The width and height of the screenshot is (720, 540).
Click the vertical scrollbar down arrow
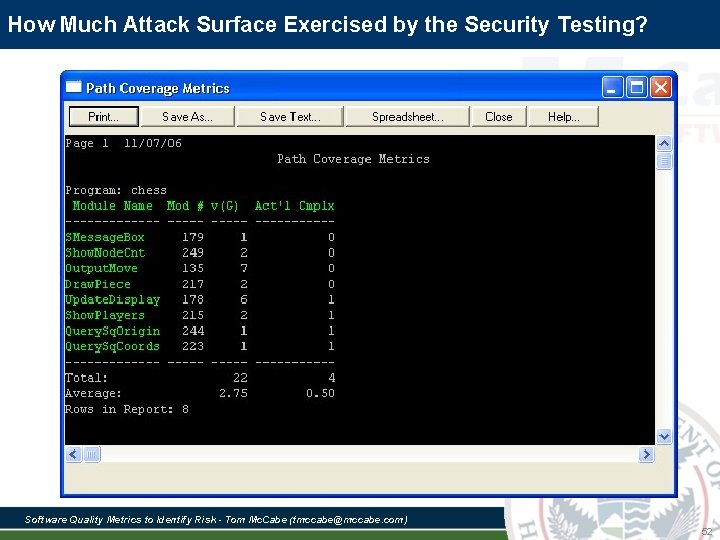click(x=664, y=436)
